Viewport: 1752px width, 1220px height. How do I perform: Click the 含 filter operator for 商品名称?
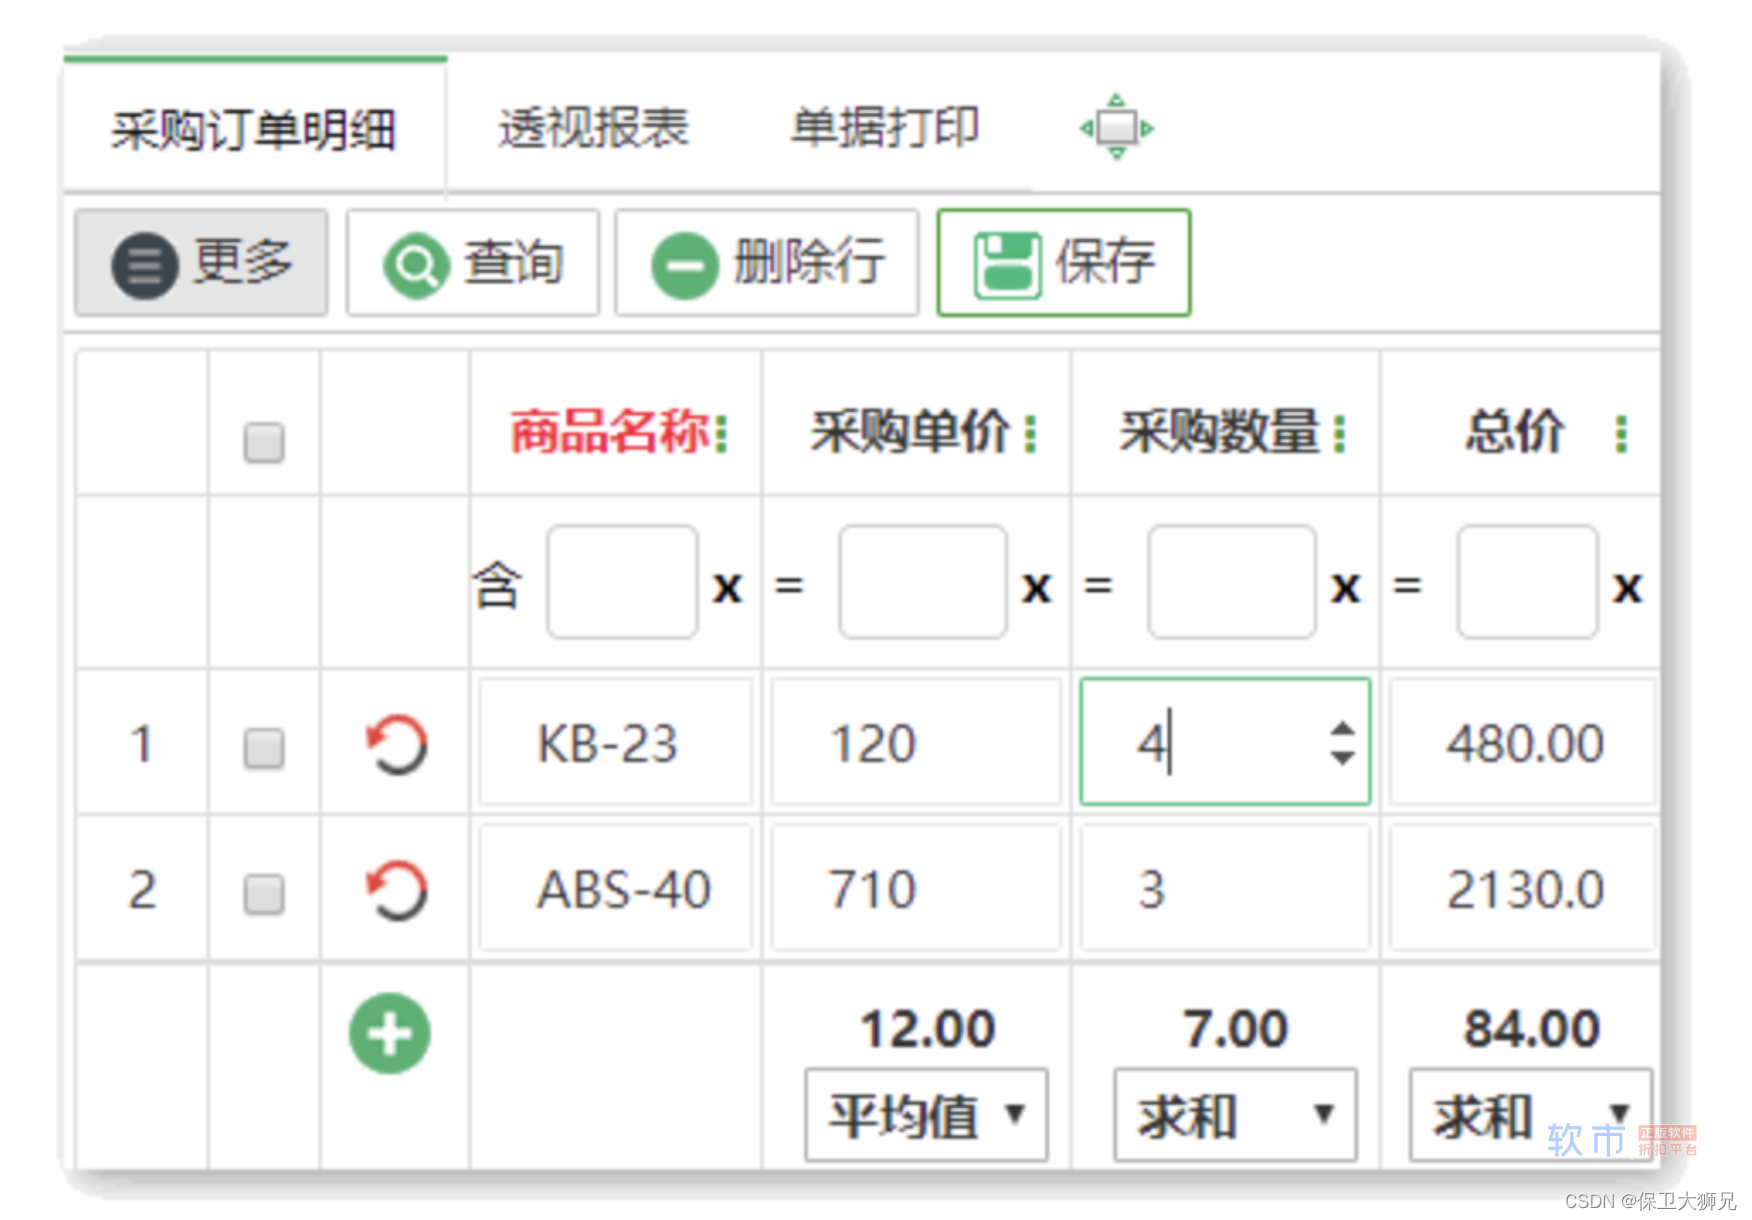497,585
